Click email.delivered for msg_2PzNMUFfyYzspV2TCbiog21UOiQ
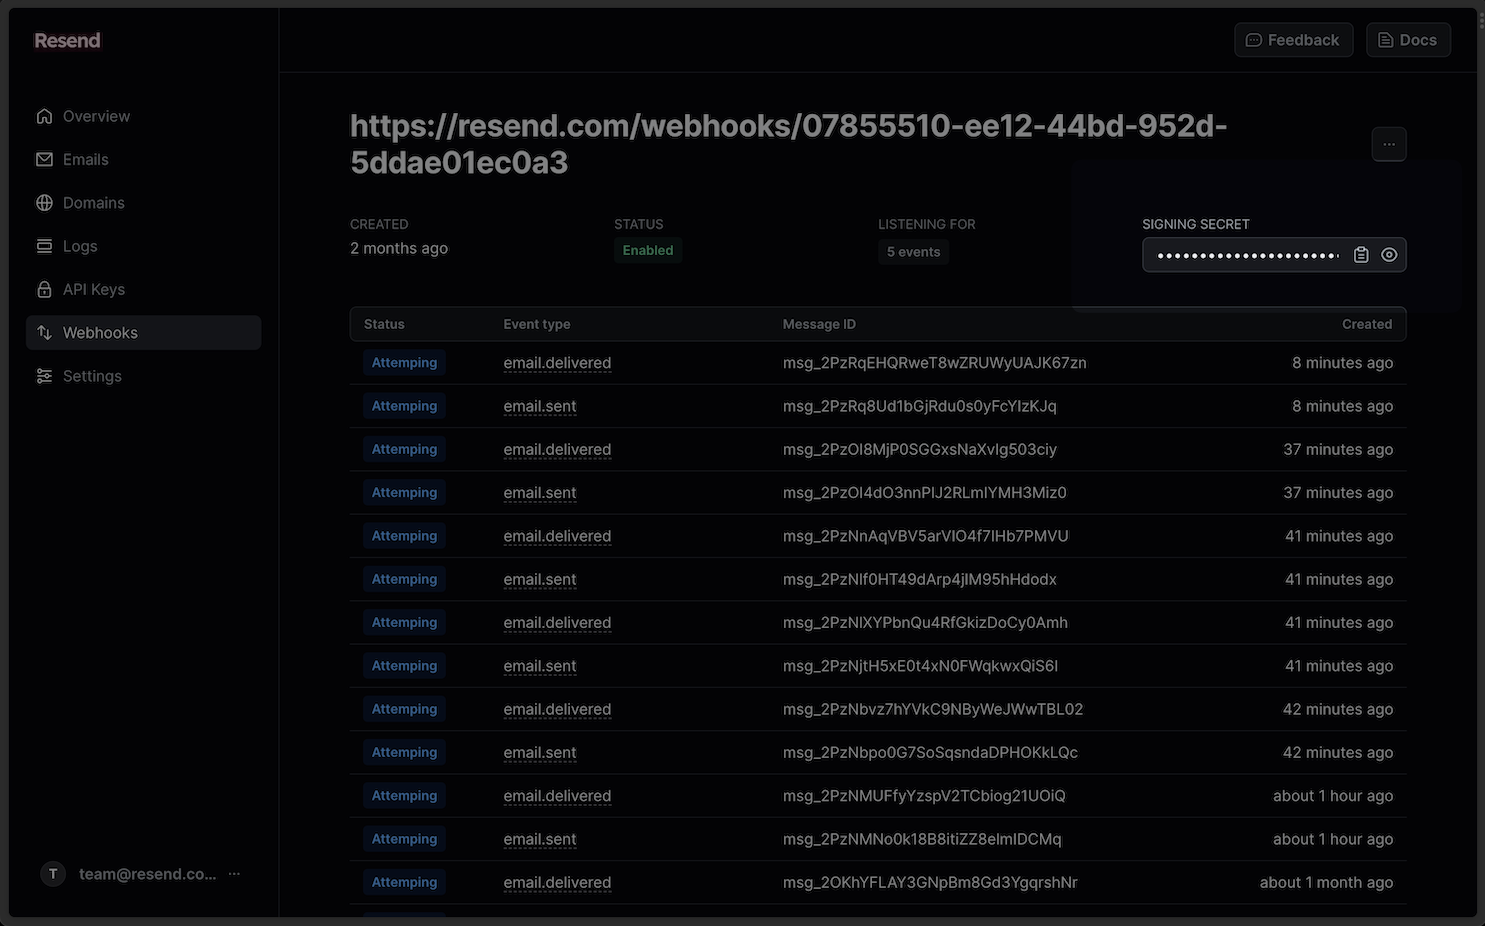 pyautogui.click(x=557, y=796)
